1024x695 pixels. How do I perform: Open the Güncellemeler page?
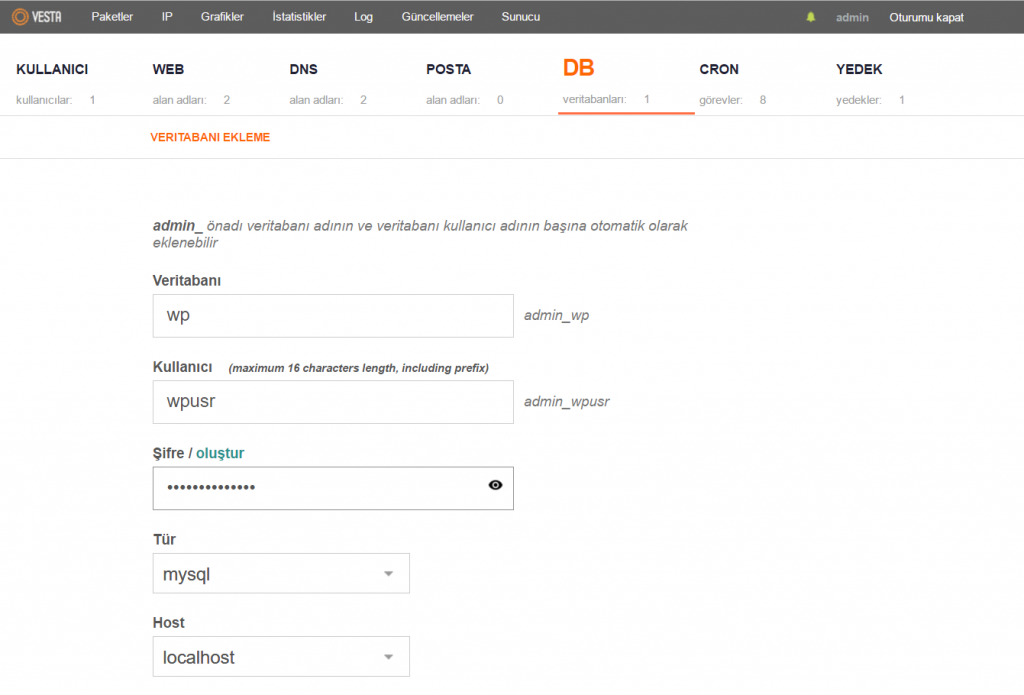437,17
